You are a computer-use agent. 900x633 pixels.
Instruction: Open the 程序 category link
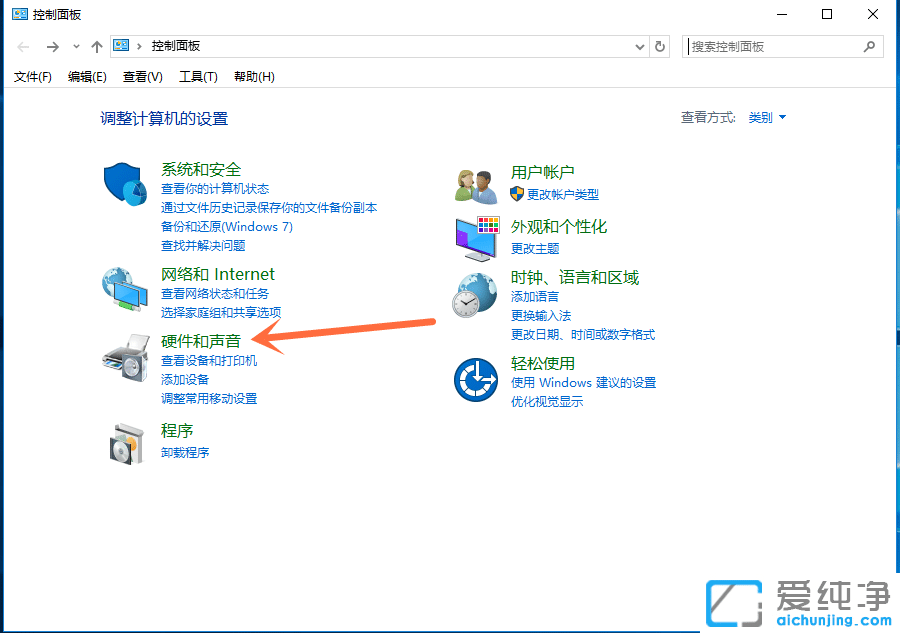click(177, 431)
